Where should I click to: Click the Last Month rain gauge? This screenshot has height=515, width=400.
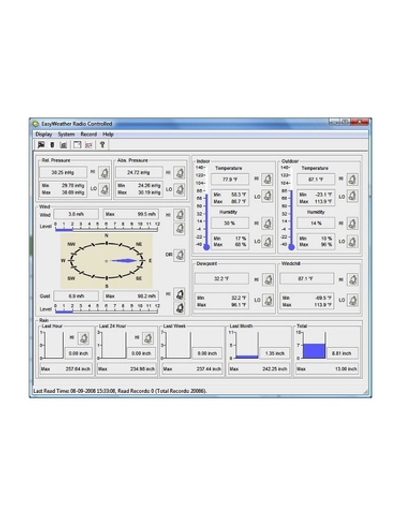[x=247, y=345]
